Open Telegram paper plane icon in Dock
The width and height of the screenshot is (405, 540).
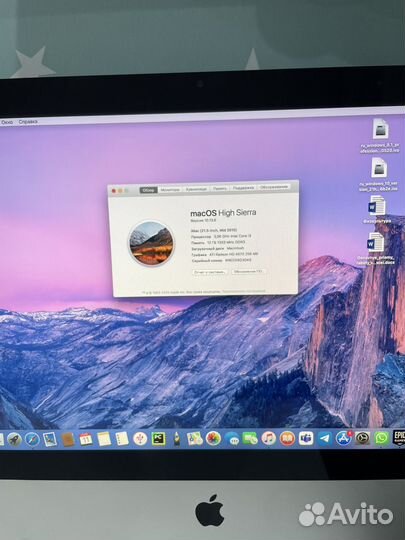point(324,438)
